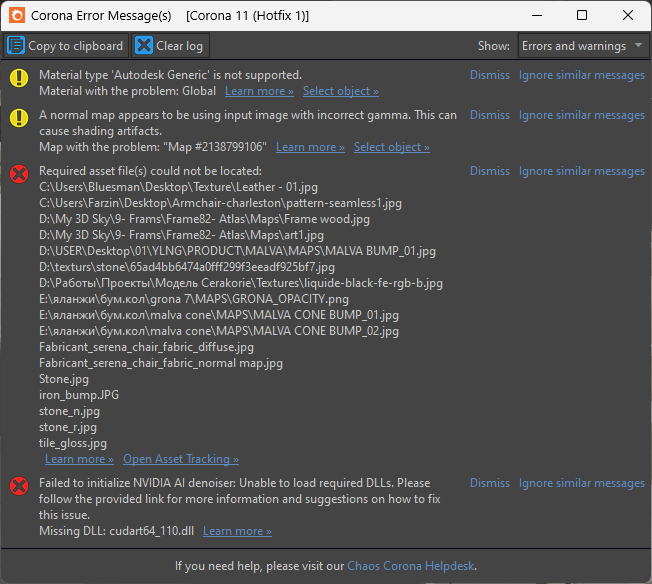Open Learn more for missing cudart64_110.dll
The width and height of the screenshot is (652, 584).
[x=237, y=531]
